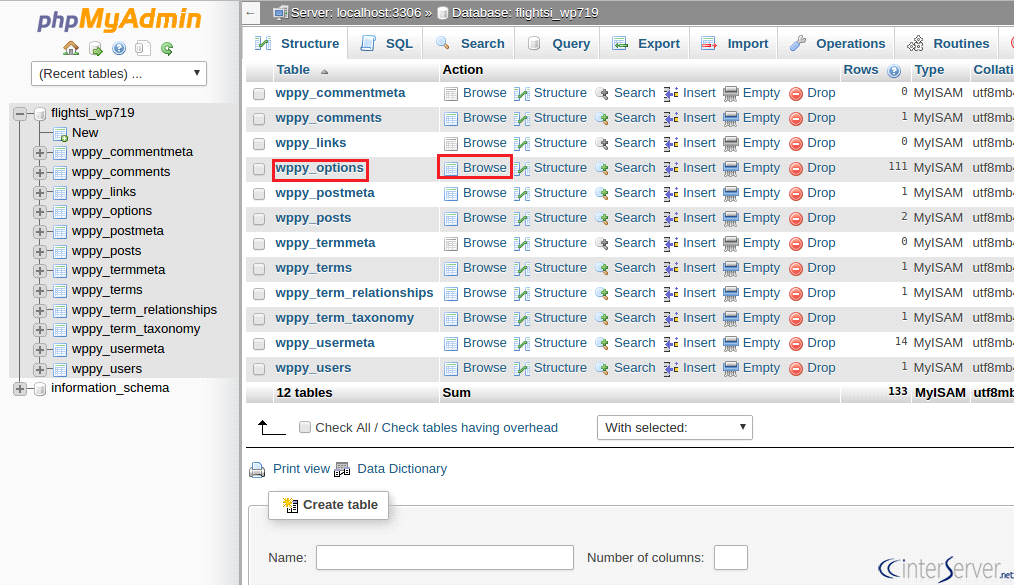Open the blue question mark documentation icon
This screenshot has width=1014, height=585.
point(119,48)
